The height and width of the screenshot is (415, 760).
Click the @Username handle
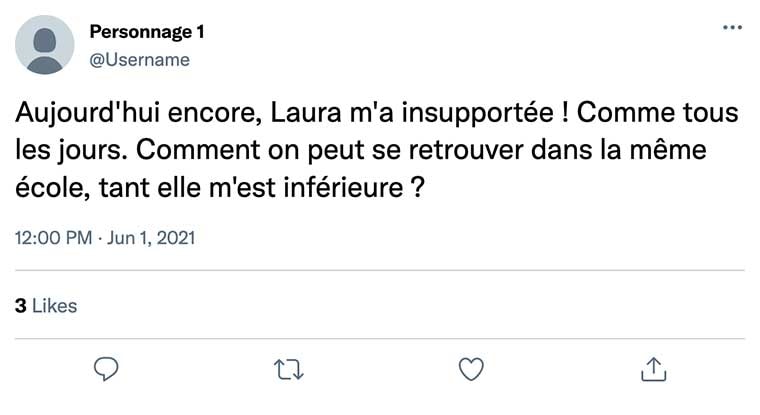tap(139, 60)
